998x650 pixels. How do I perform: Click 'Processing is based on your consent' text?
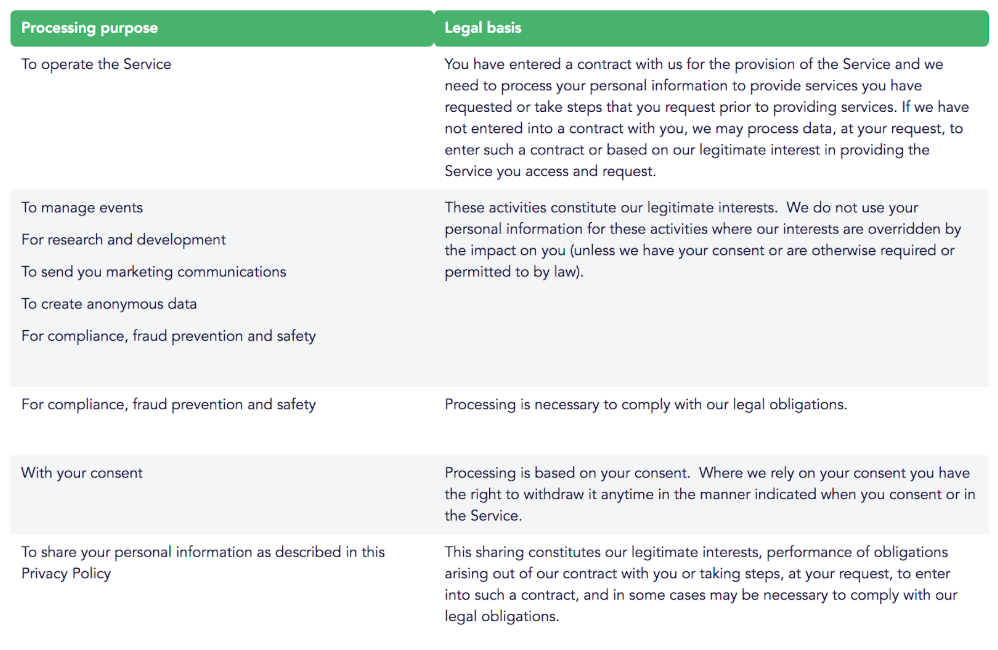coord(566,473)
